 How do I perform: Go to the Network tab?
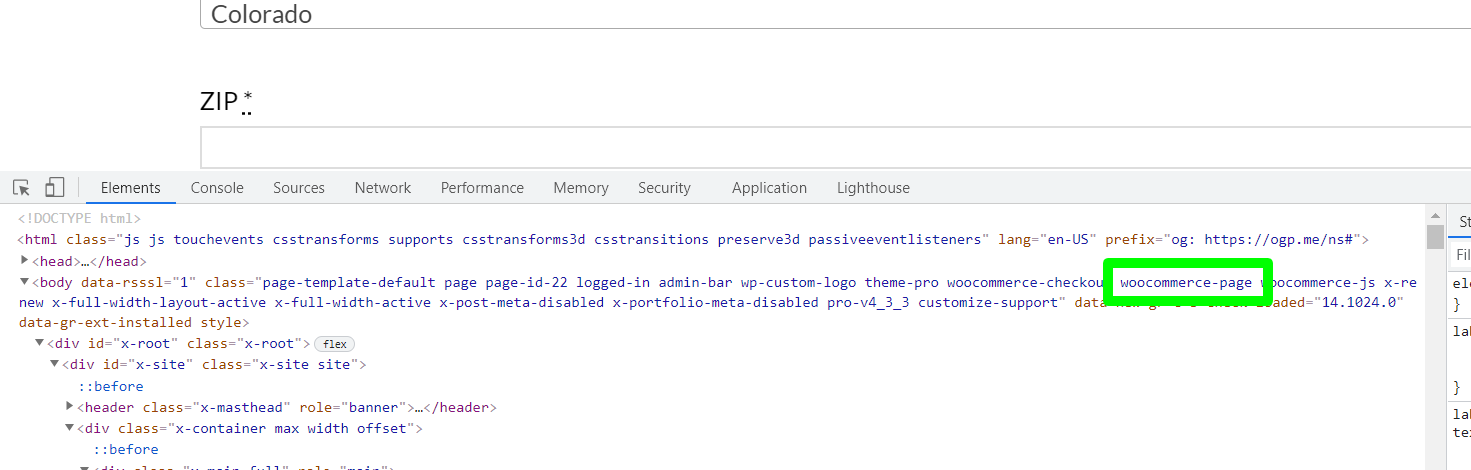click(x=382, y=188)
